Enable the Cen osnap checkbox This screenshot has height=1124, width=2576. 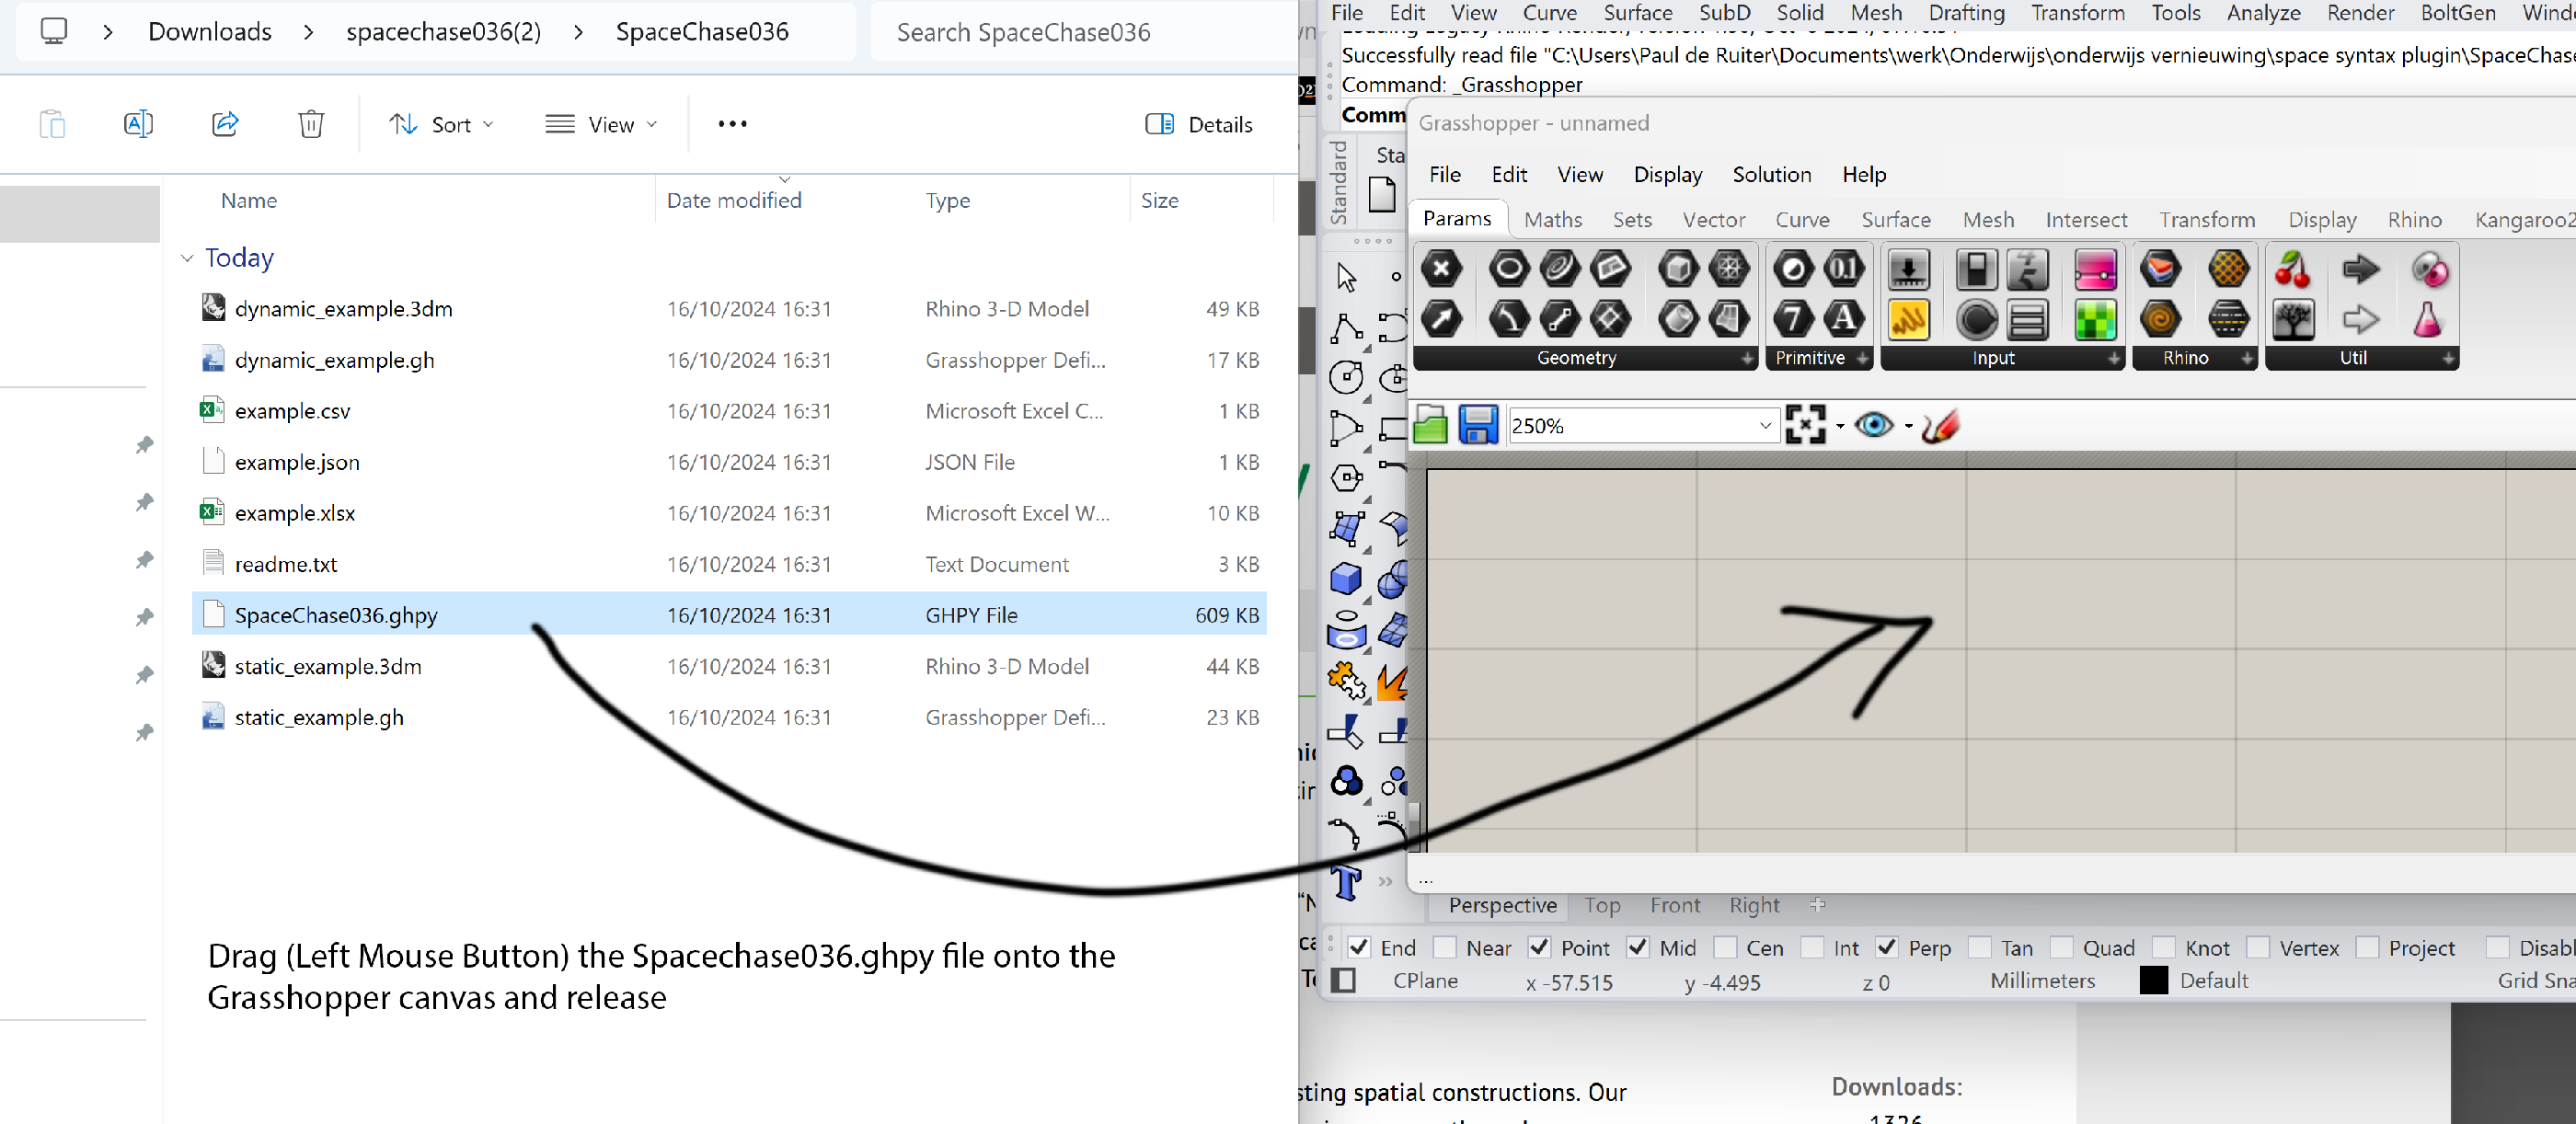point(1724,947)
